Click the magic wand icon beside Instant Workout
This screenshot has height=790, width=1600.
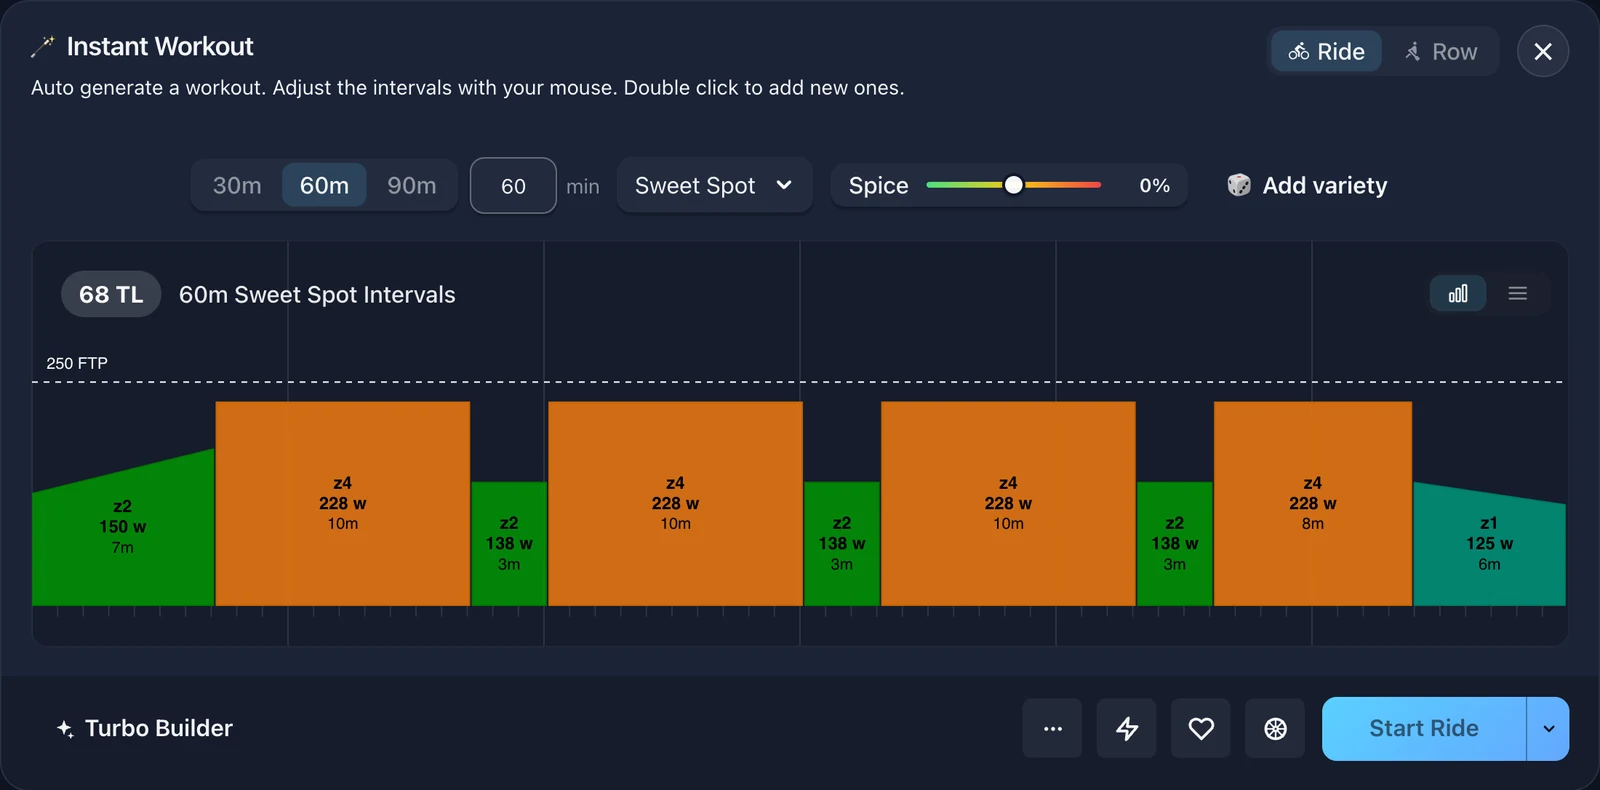[43, 47]
